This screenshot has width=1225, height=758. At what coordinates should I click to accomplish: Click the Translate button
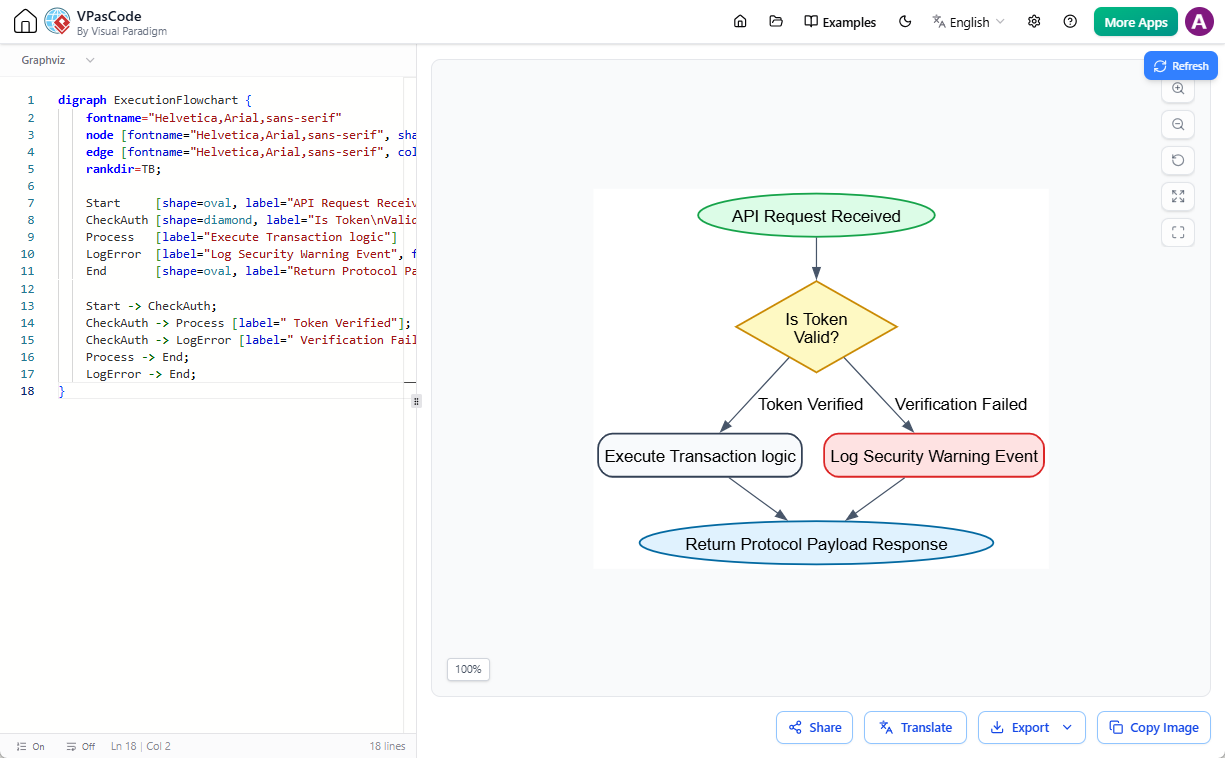[x=915, y=728]
